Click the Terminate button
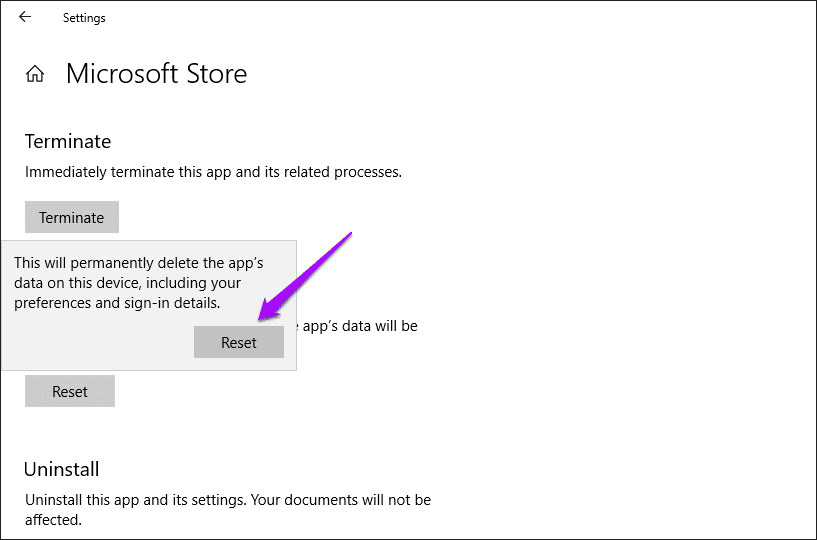The width and height of the screenshot is (817, 540). click(72, 217)
